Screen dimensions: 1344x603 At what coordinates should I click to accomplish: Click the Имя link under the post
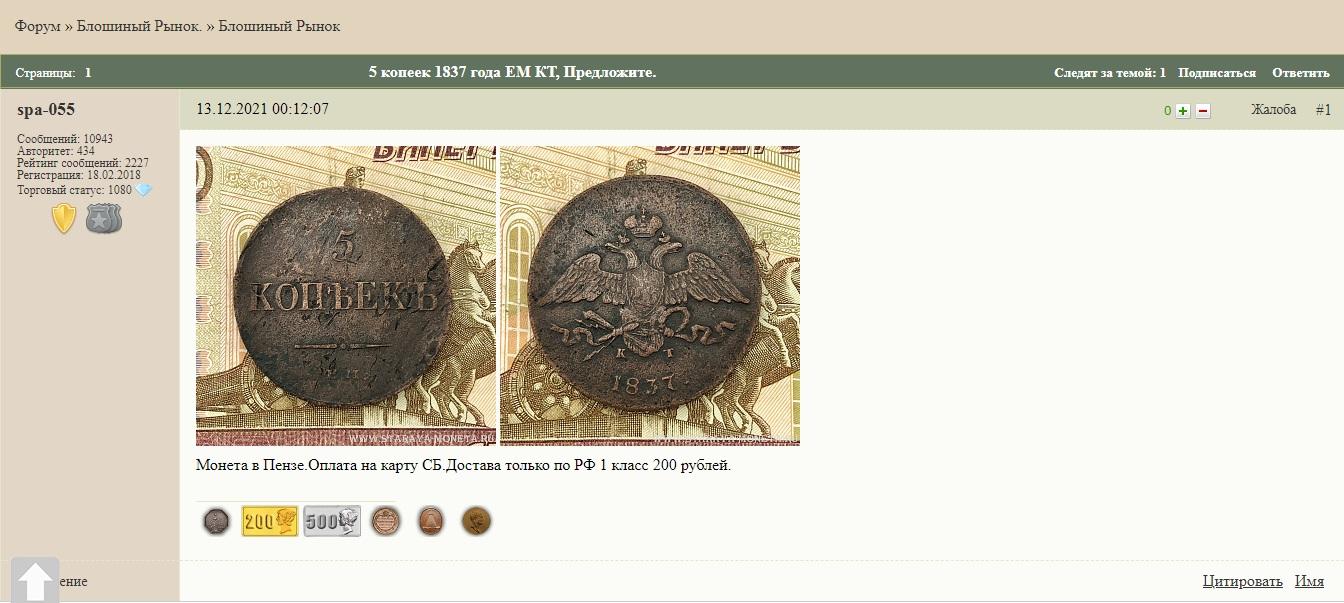click(x=1309, y=581)
